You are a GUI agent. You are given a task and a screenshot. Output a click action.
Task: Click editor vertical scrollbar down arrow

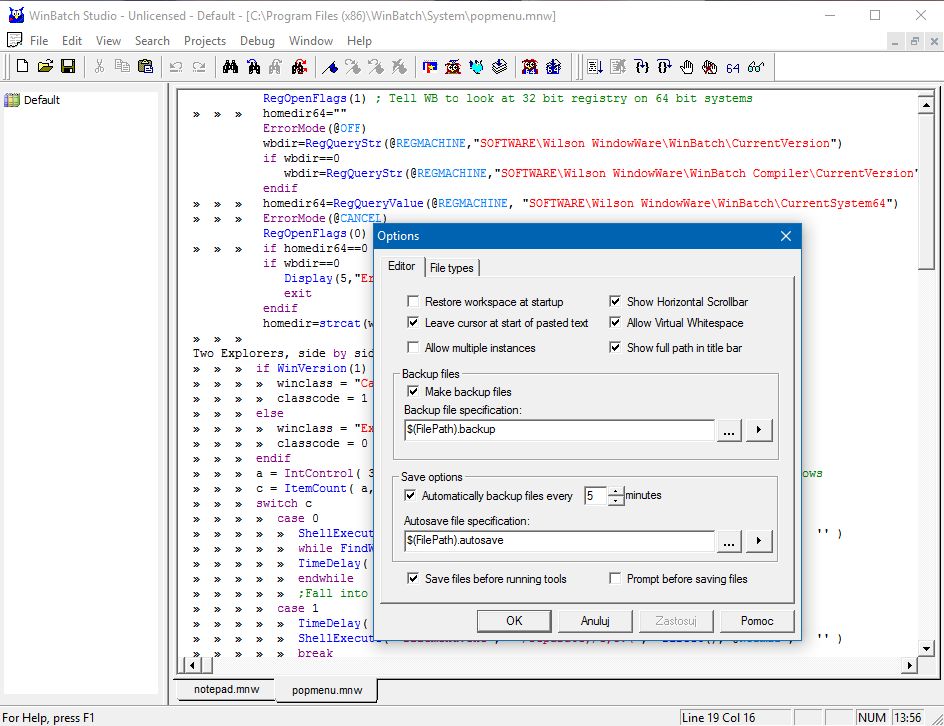click(x=926, y=648)
